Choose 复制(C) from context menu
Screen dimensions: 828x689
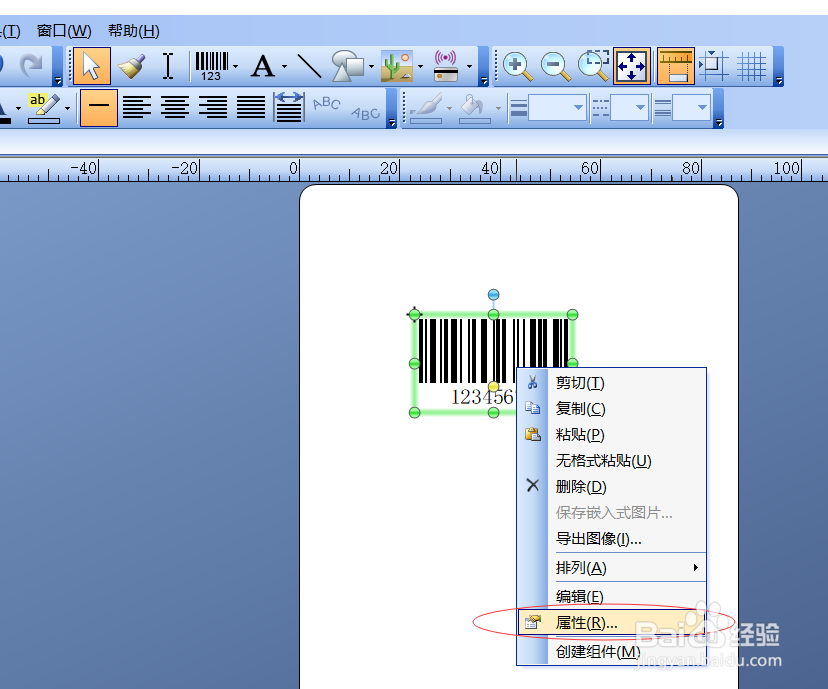tap(611, 409)
